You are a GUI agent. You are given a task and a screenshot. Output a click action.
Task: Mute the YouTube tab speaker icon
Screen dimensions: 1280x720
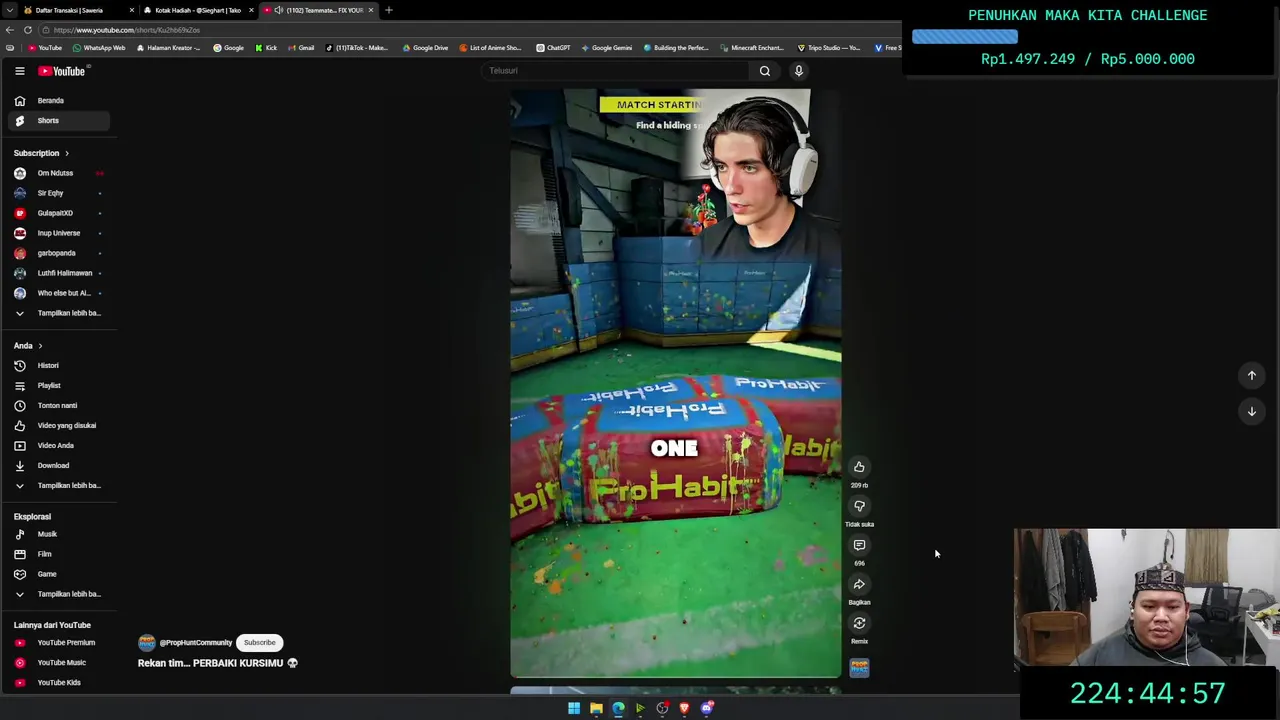tap(278, 10)
